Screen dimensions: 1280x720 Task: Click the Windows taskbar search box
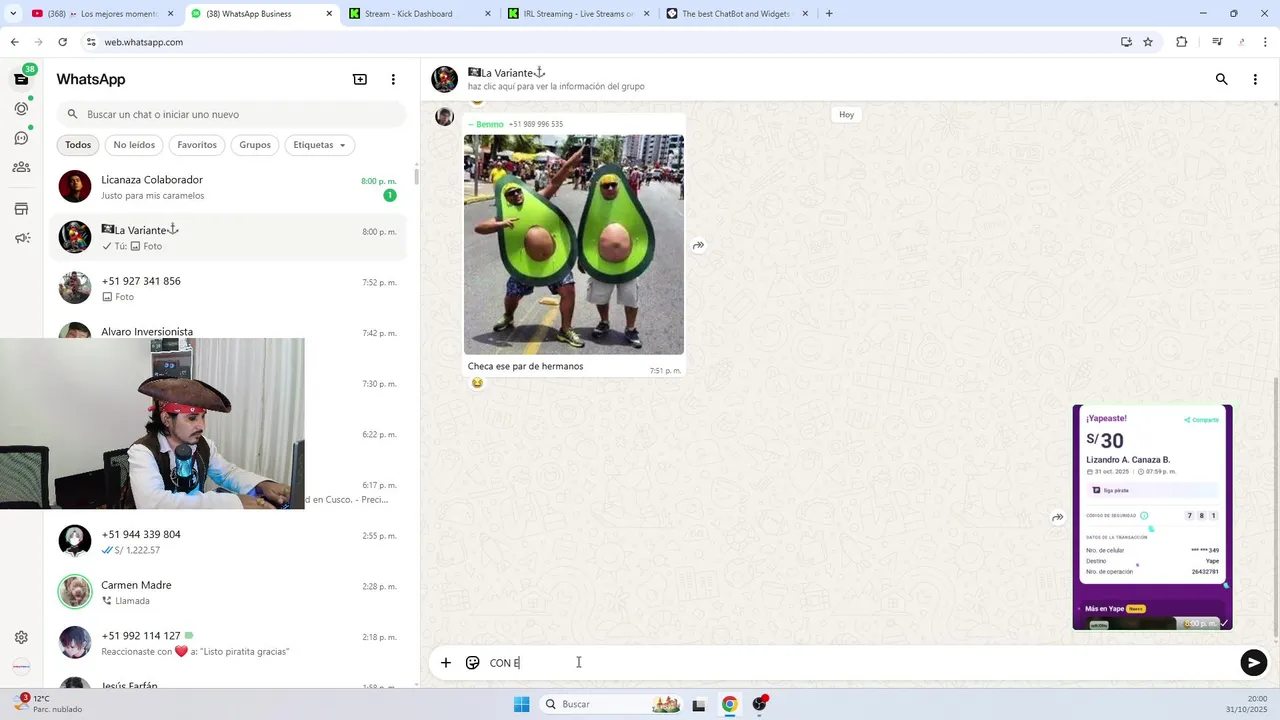pyautogui.click(x=611, y=704)
